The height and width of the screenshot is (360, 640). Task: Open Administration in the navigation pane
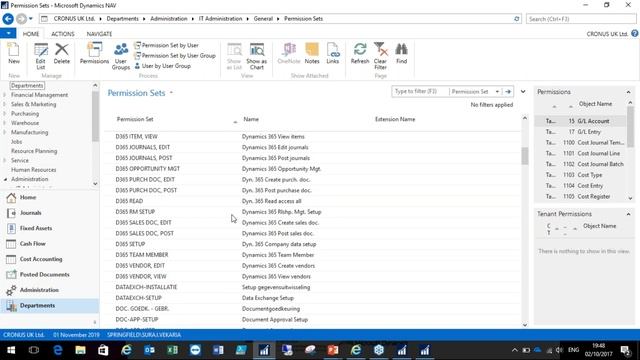click(x=39, y=290)
